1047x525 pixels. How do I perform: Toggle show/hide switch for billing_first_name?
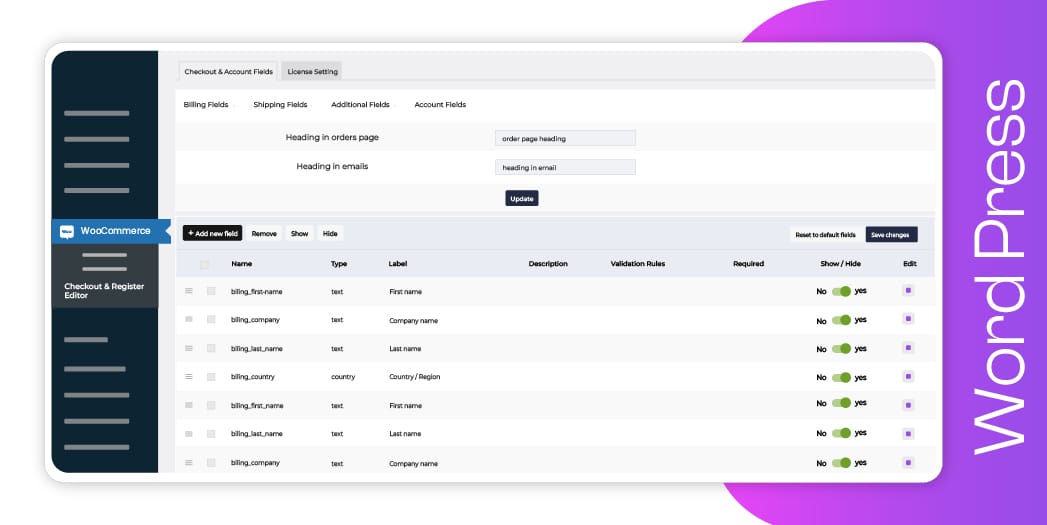click(841, 403)
